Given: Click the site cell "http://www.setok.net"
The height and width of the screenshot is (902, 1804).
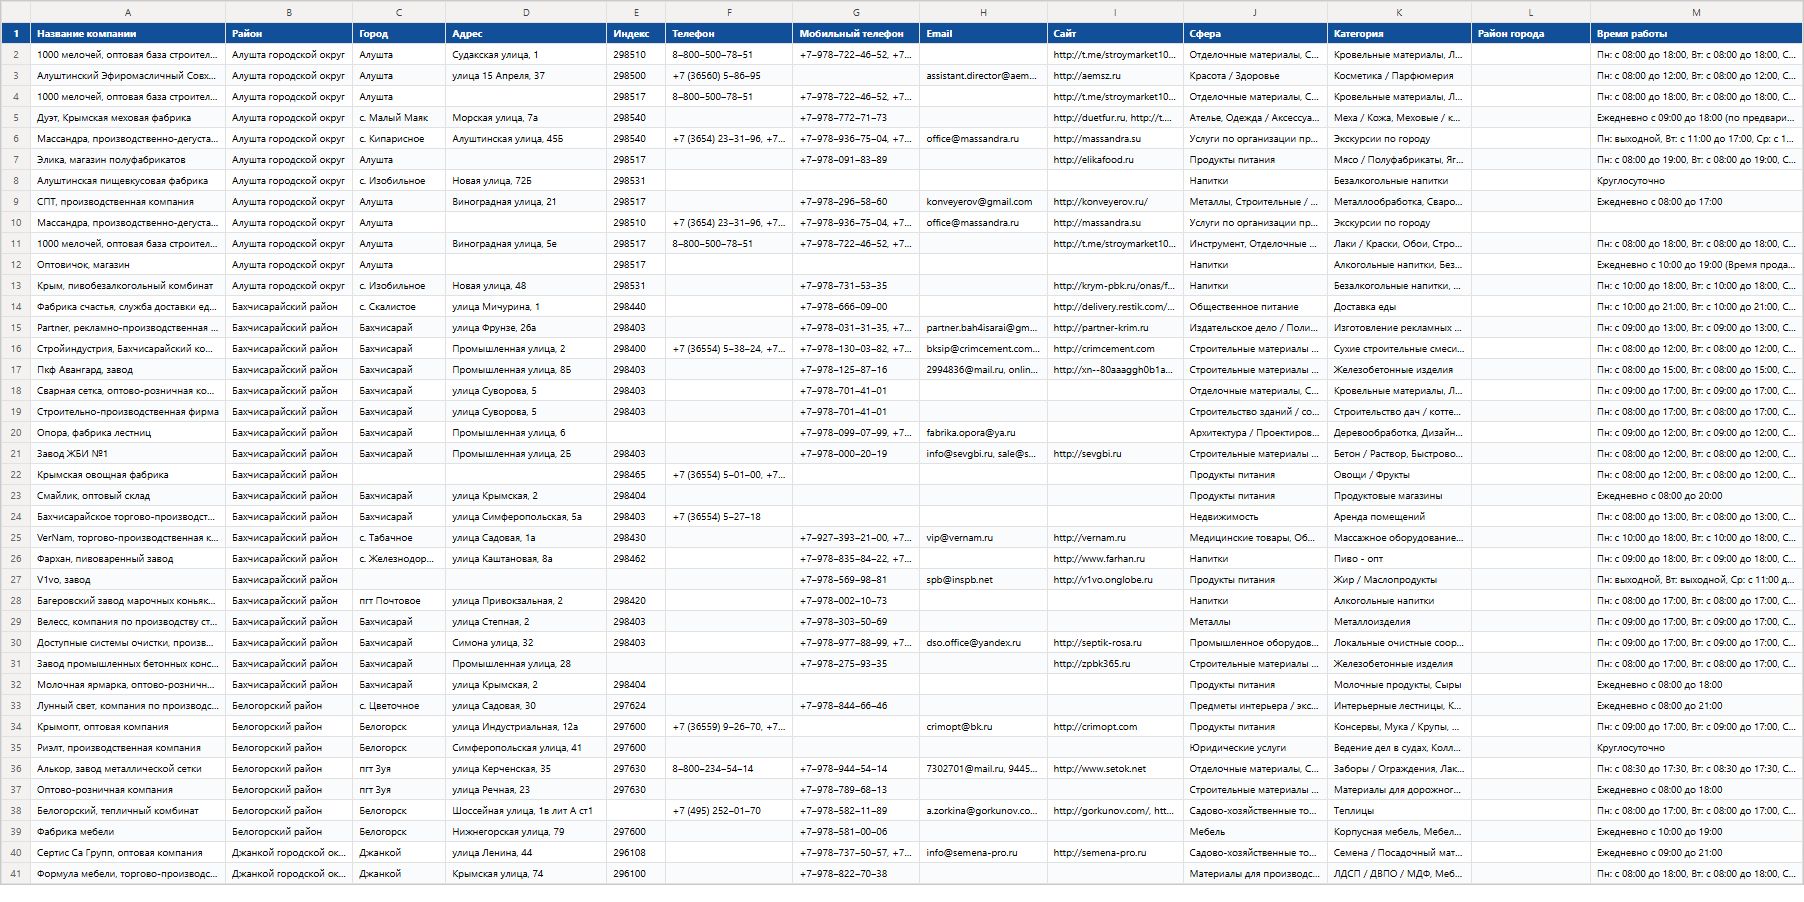Looking at the screenshot, I should [1115, 769].
